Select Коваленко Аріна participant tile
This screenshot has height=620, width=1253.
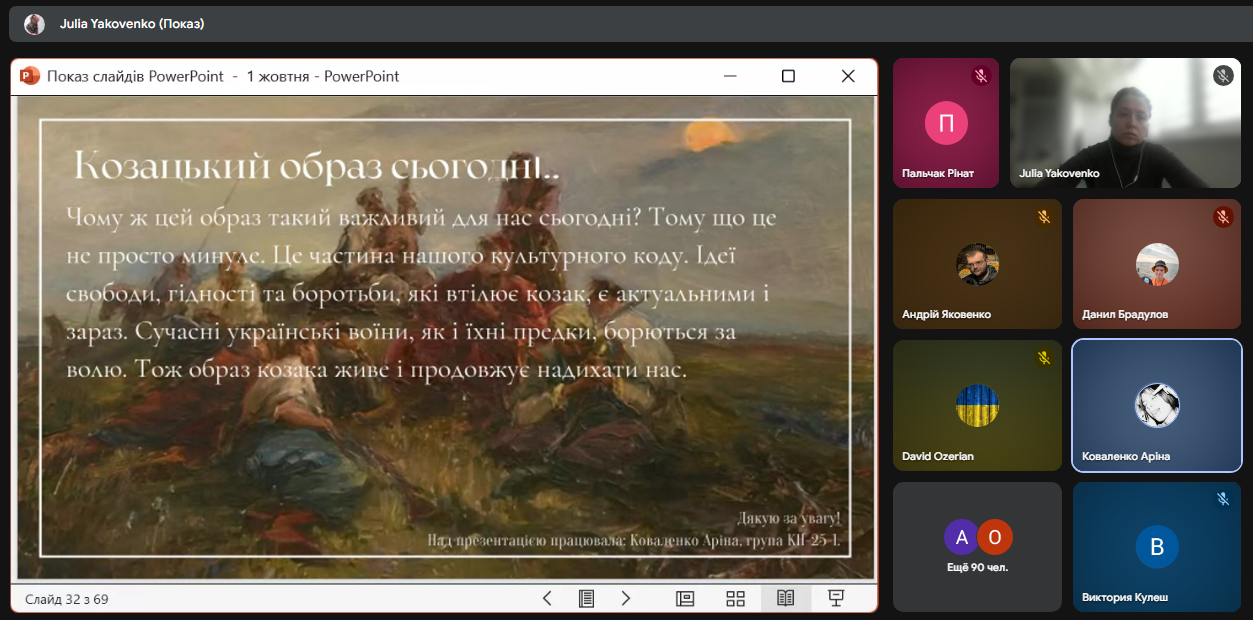(x=1156, y=405)
